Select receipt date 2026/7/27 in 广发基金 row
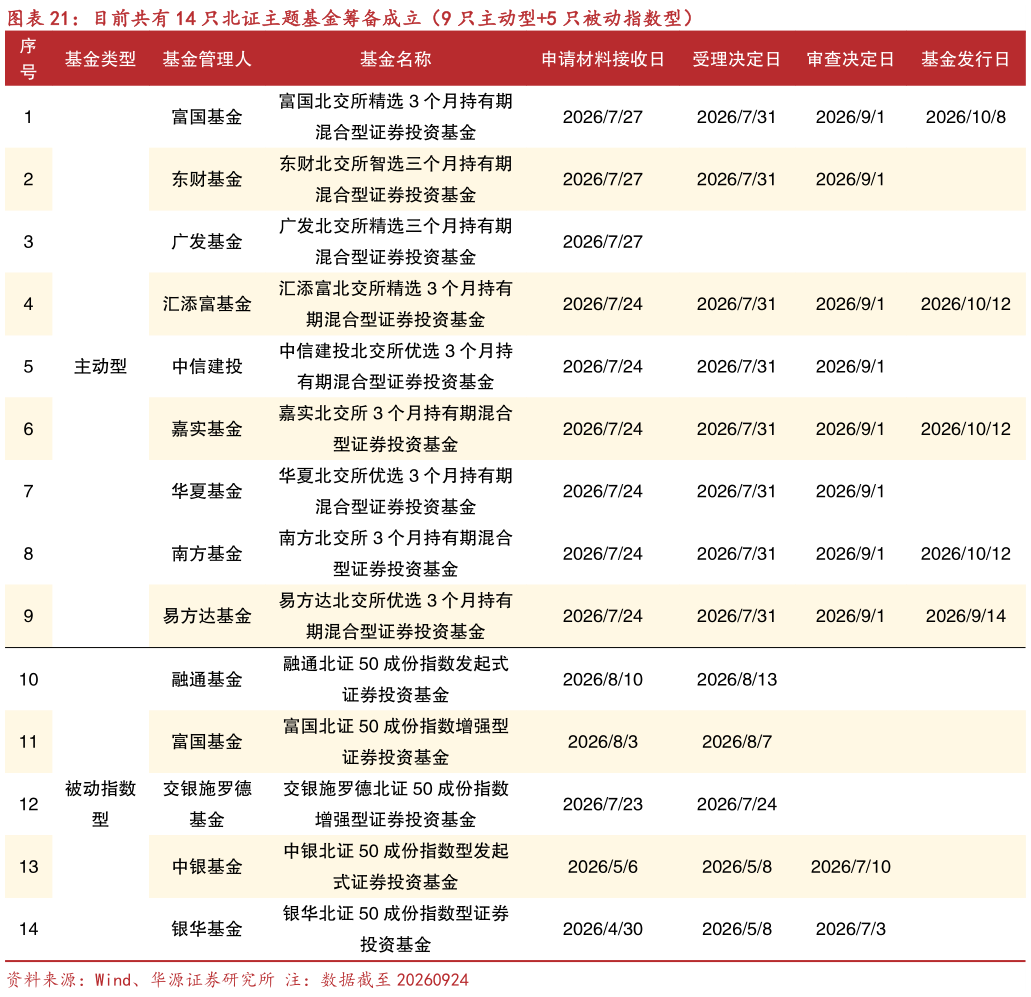Image resolution: width=1031 pixels, height=997 pixels. click(602, 241)
